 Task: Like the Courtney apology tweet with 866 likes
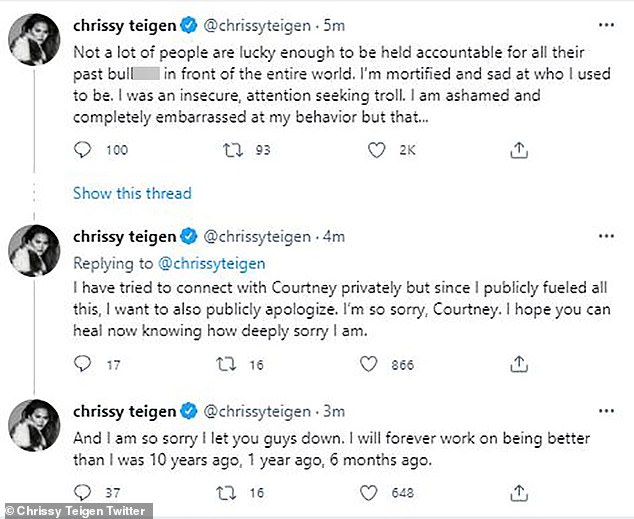pos(376,365)
